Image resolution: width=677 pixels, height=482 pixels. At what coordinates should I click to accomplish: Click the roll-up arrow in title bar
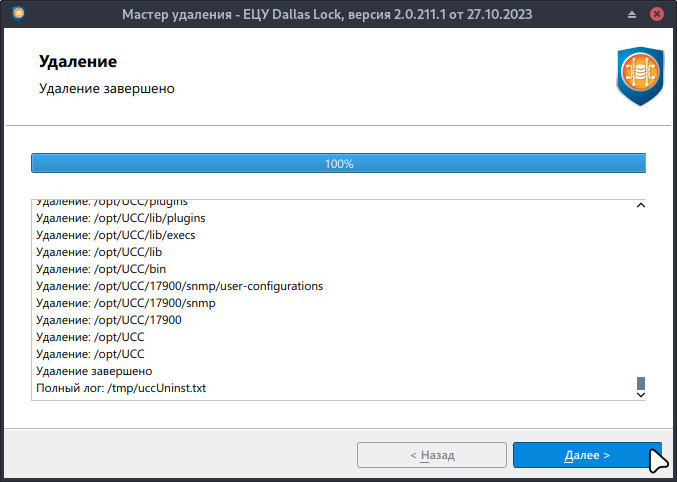click(x=632, y=15)
